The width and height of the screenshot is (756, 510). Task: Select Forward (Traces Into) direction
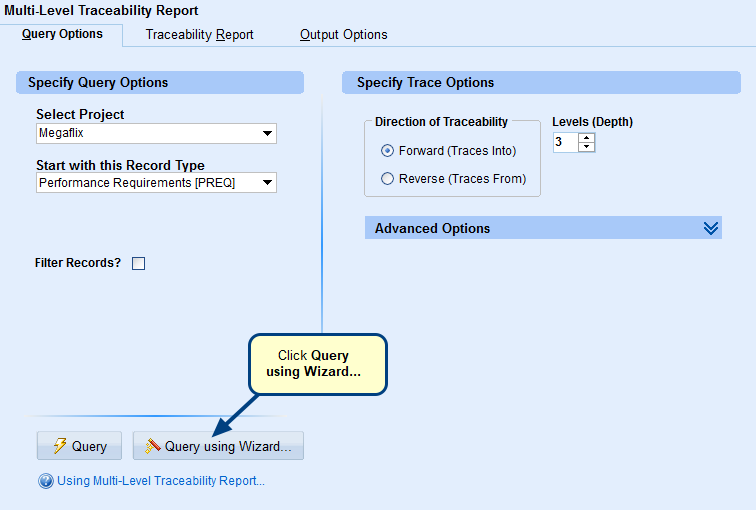(x=388, y=151)
